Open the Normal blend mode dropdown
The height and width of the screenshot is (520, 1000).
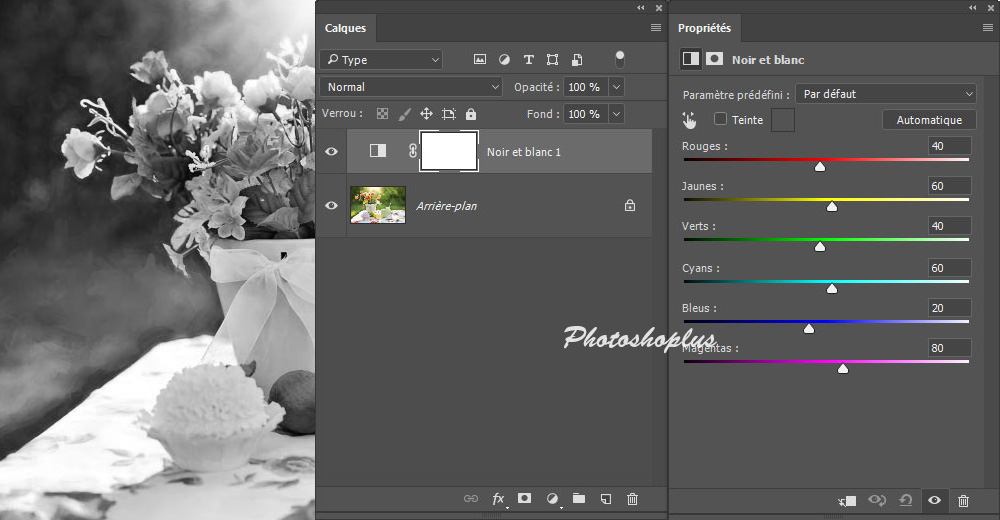411,87
